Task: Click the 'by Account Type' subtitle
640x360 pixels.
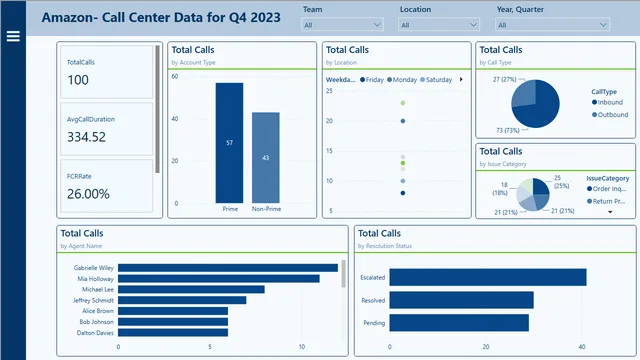Action: (193, 62)
